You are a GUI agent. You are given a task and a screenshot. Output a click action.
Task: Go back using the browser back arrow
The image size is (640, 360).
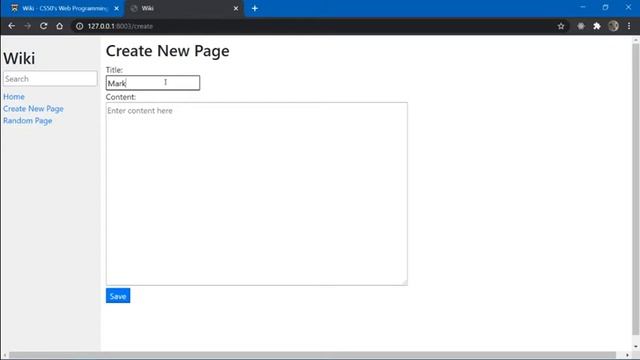(x=11, y=26)
